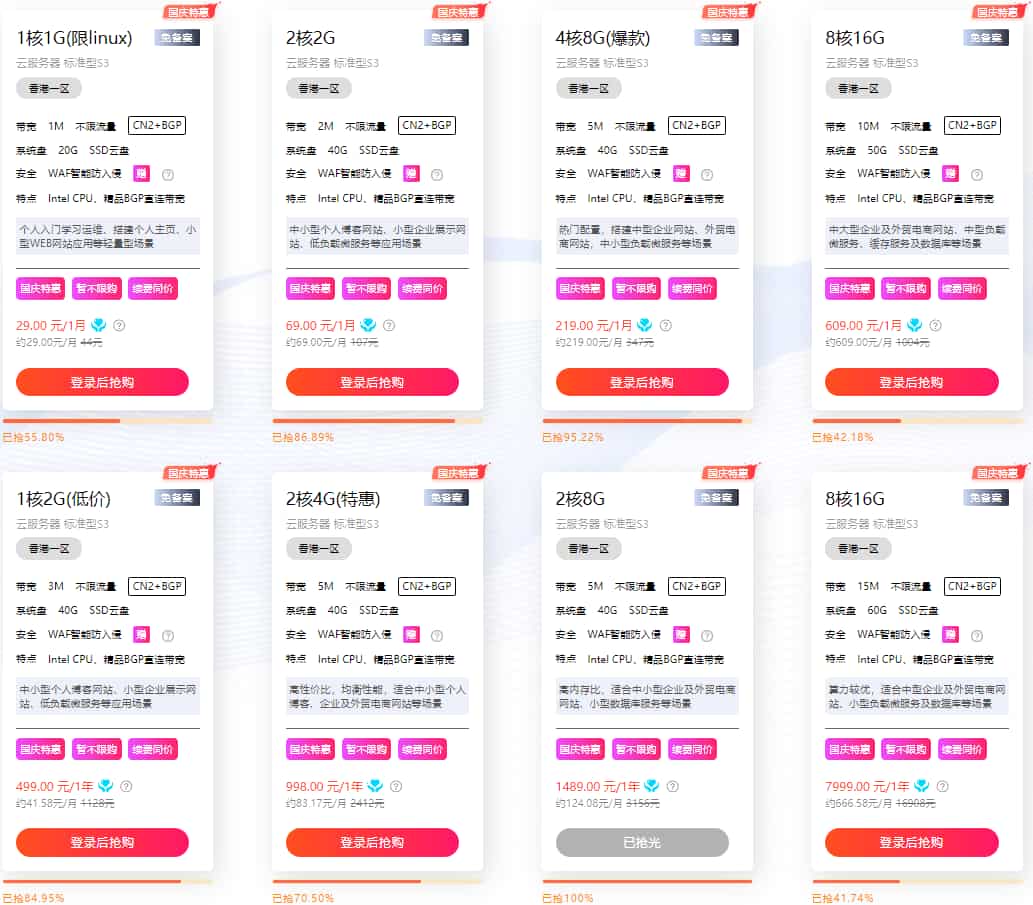Click 登录后抢购 button on the 4核8G(爆款) card
The image size is (1033, 905).
642,382
